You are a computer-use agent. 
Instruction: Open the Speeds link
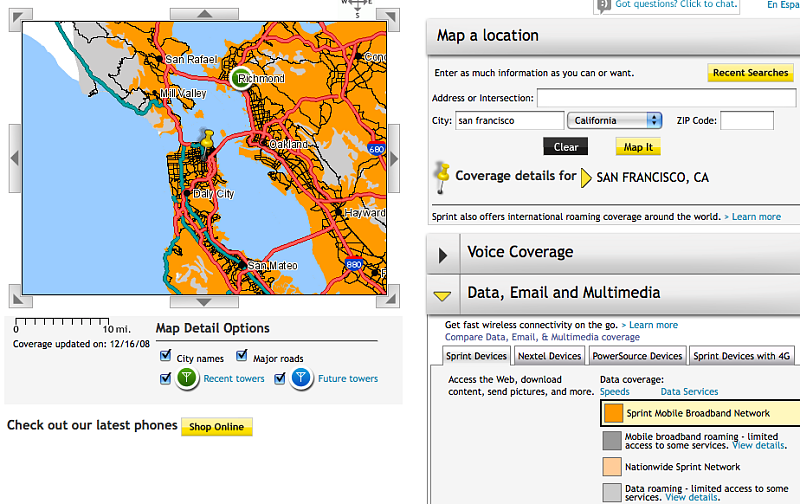(614, 392)
